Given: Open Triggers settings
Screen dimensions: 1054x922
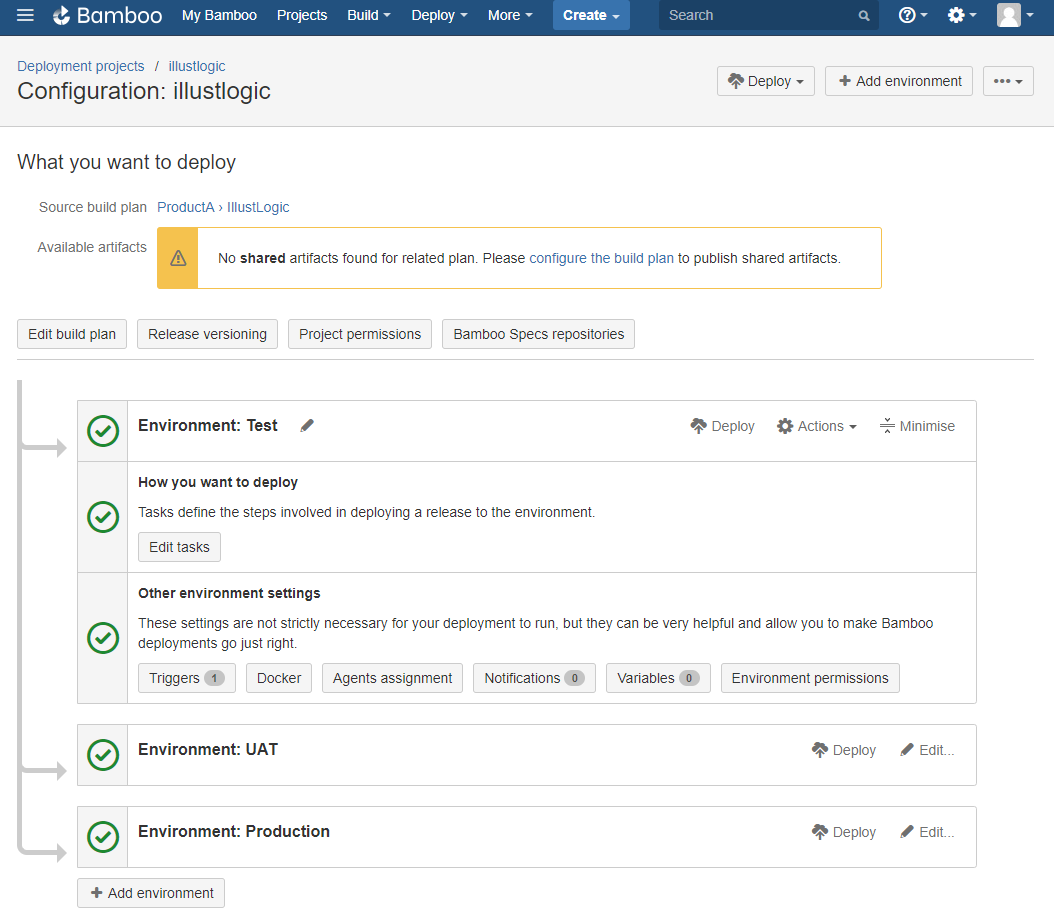Looking at the screenshot, I should click(187, 678).
